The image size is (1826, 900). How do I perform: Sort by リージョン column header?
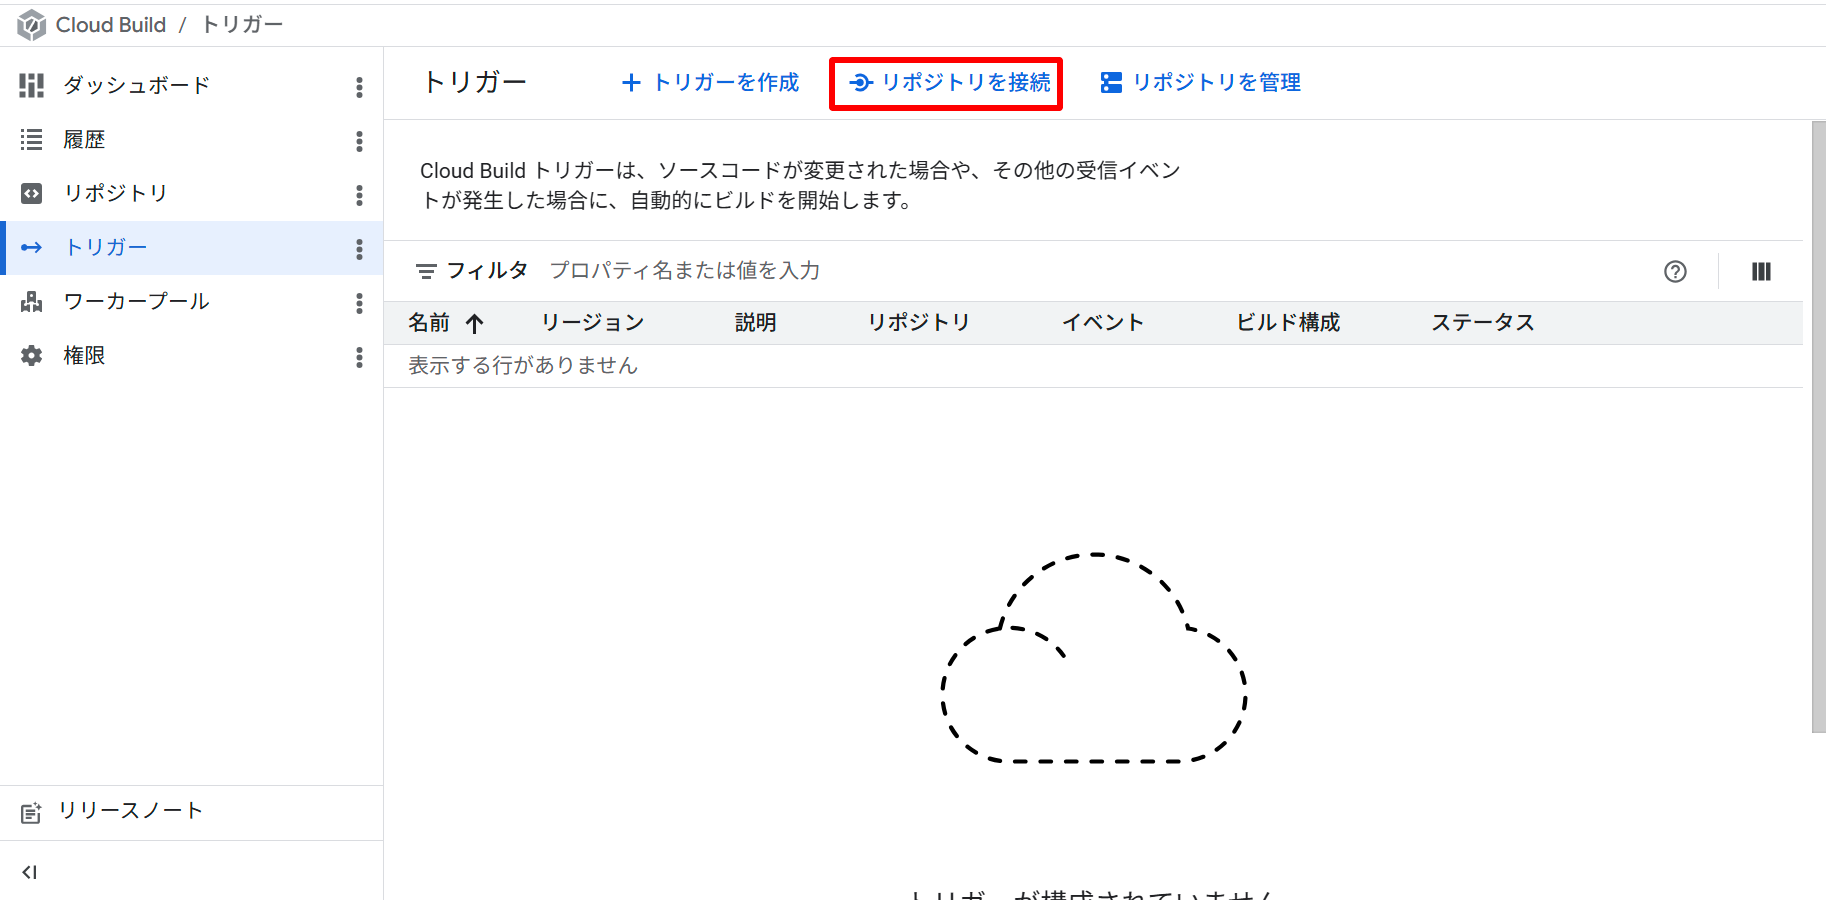pyautogui.click(x=593, y=323)
